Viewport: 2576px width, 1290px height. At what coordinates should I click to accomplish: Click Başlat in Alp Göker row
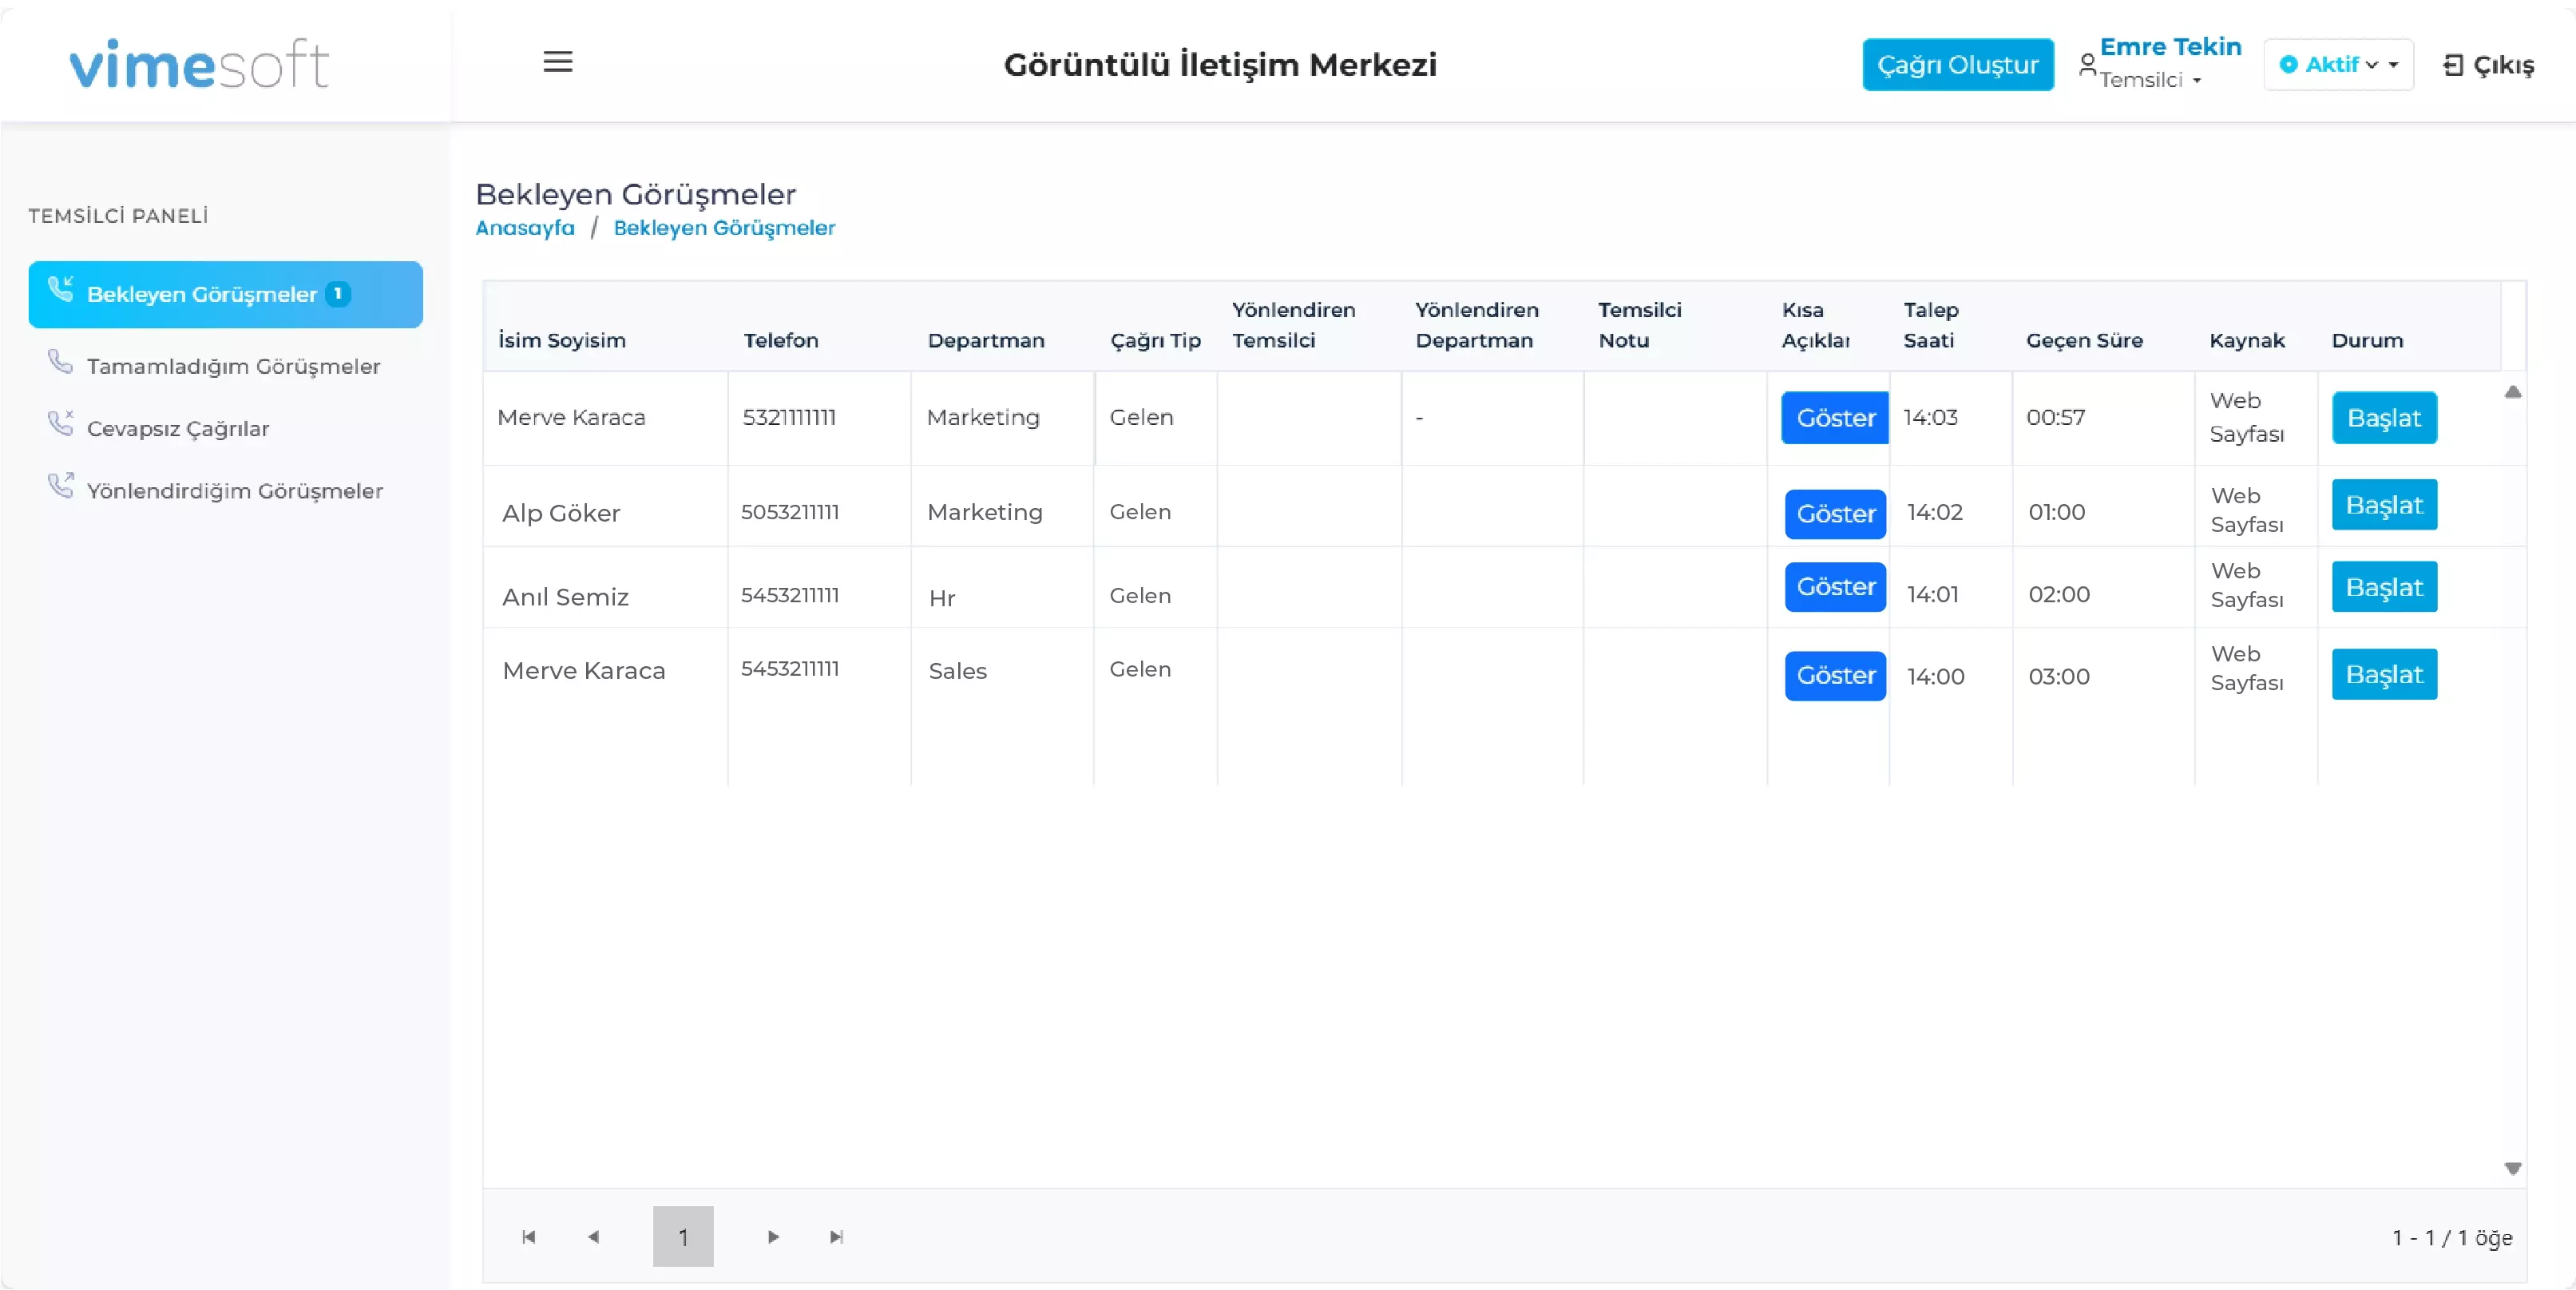2384,504
